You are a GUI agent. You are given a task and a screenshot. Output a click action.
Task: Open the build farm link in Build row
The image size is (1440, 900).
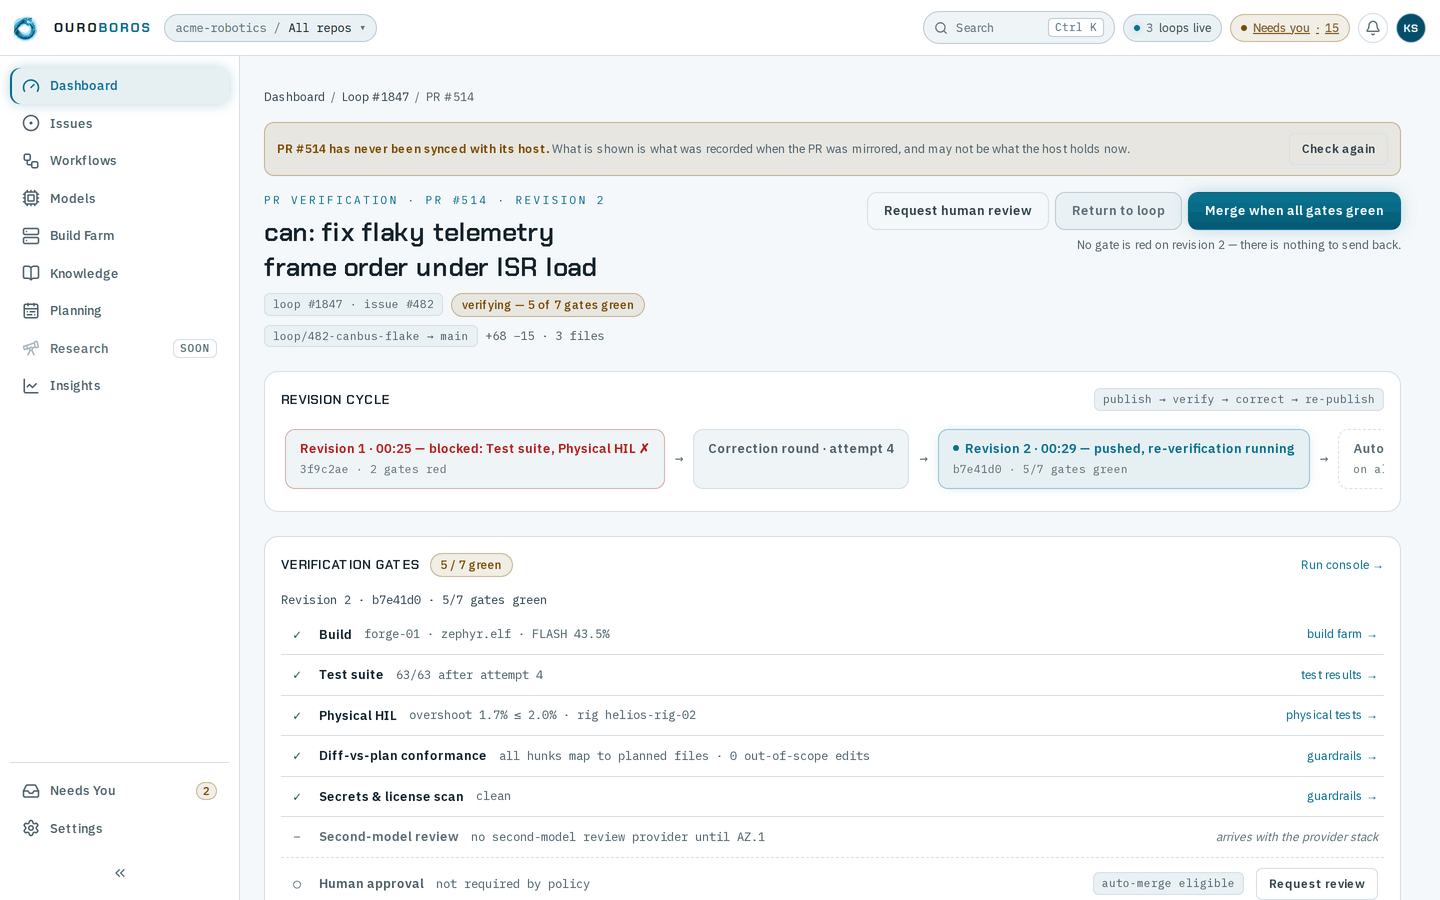(1341, 634)
